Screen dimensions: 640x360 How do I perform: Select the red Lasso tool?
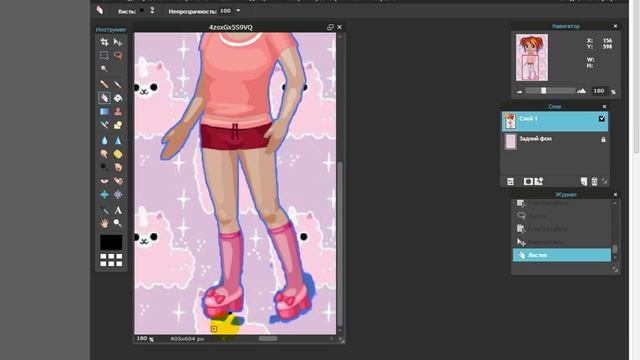tap(118, 55)
